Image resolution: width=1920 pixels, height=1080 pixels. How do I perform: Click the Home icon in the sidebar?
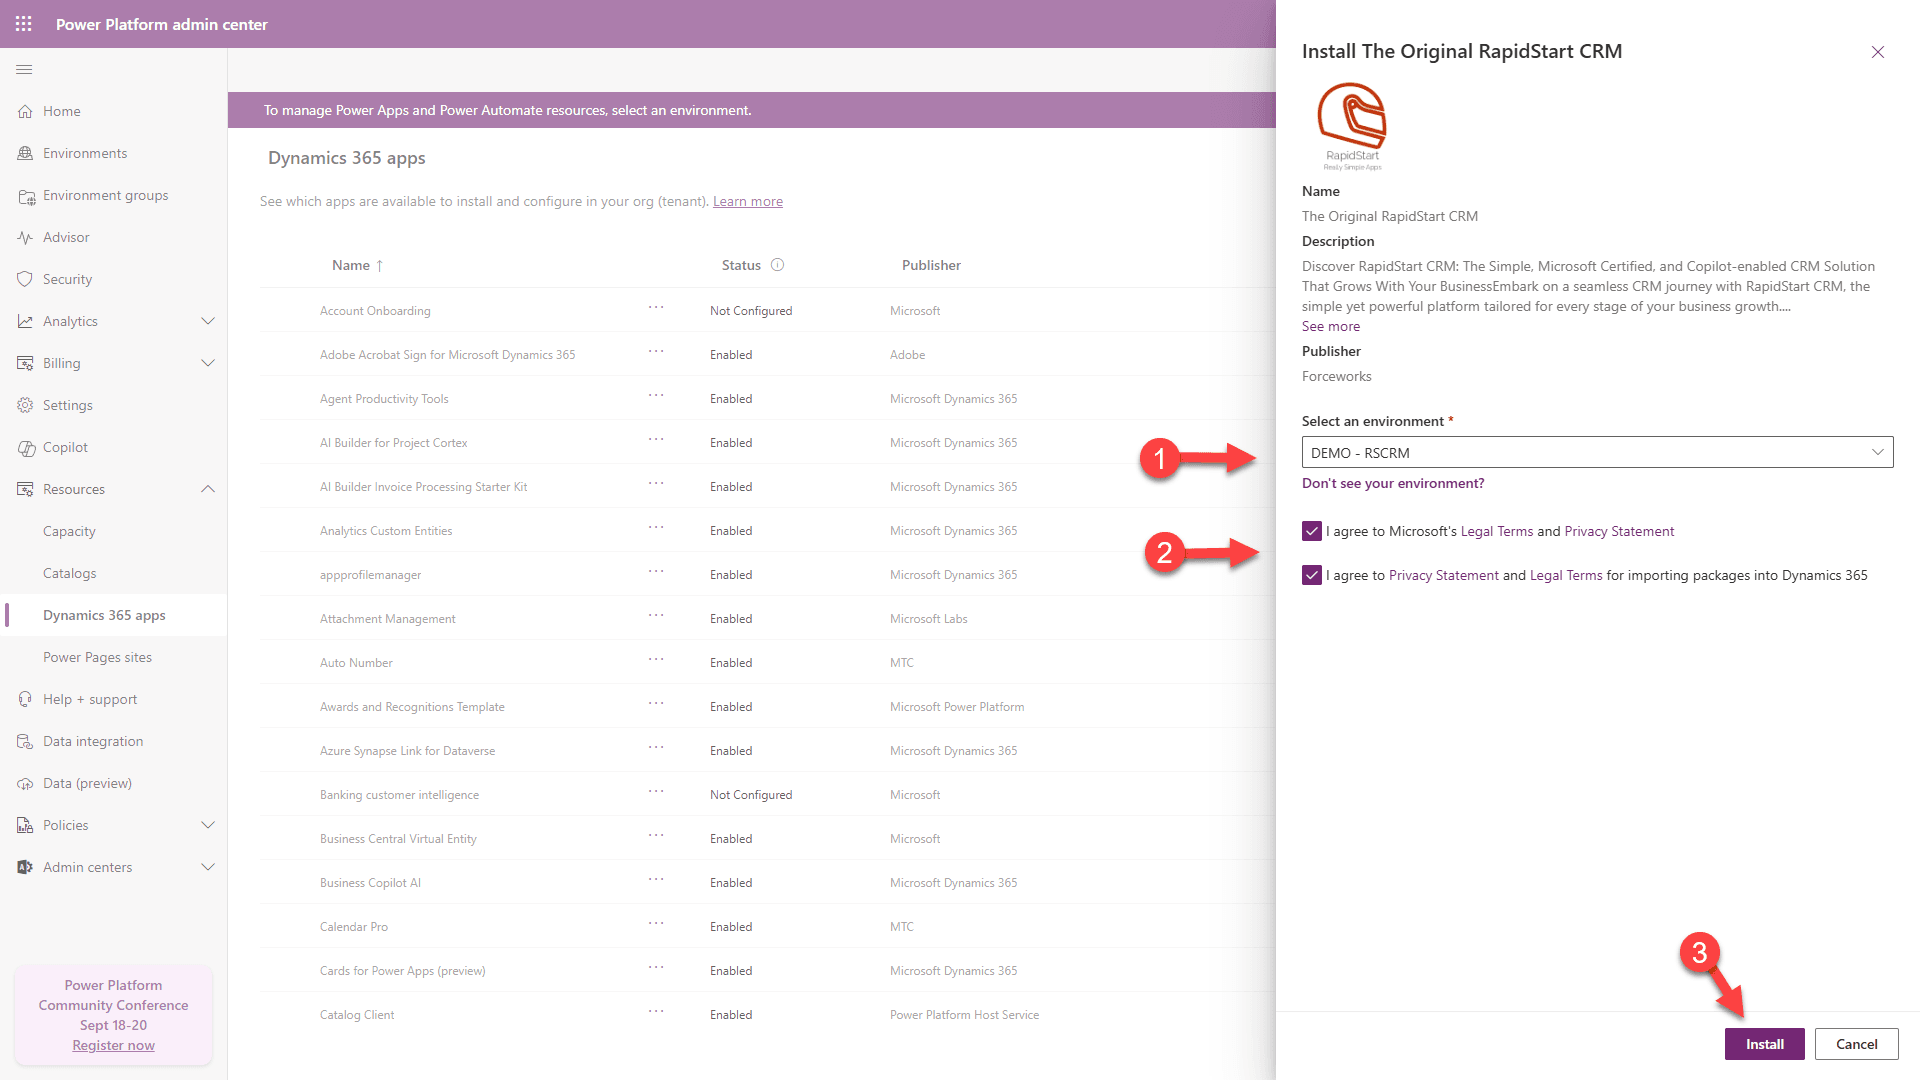click(26, 111)
